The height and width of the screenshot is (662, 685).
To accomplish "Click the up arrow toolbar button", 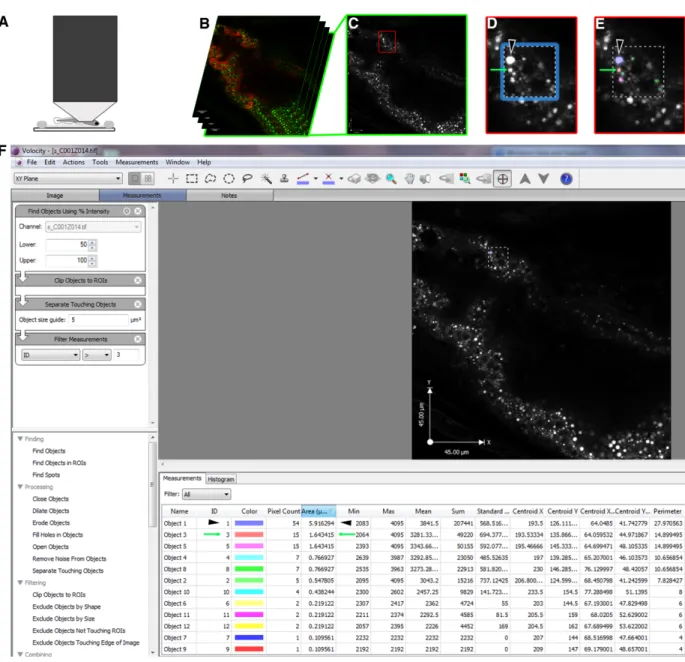I will (x=525, y=179).
